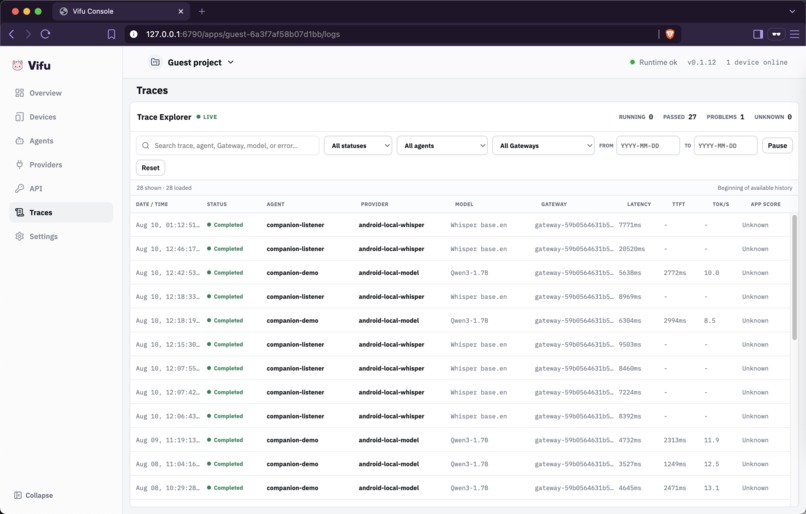Viewport: 806px width, 514px height.
Task: Open the Overview page icon in sidebar
Action: pyautogui.click(x=20, y=93)
